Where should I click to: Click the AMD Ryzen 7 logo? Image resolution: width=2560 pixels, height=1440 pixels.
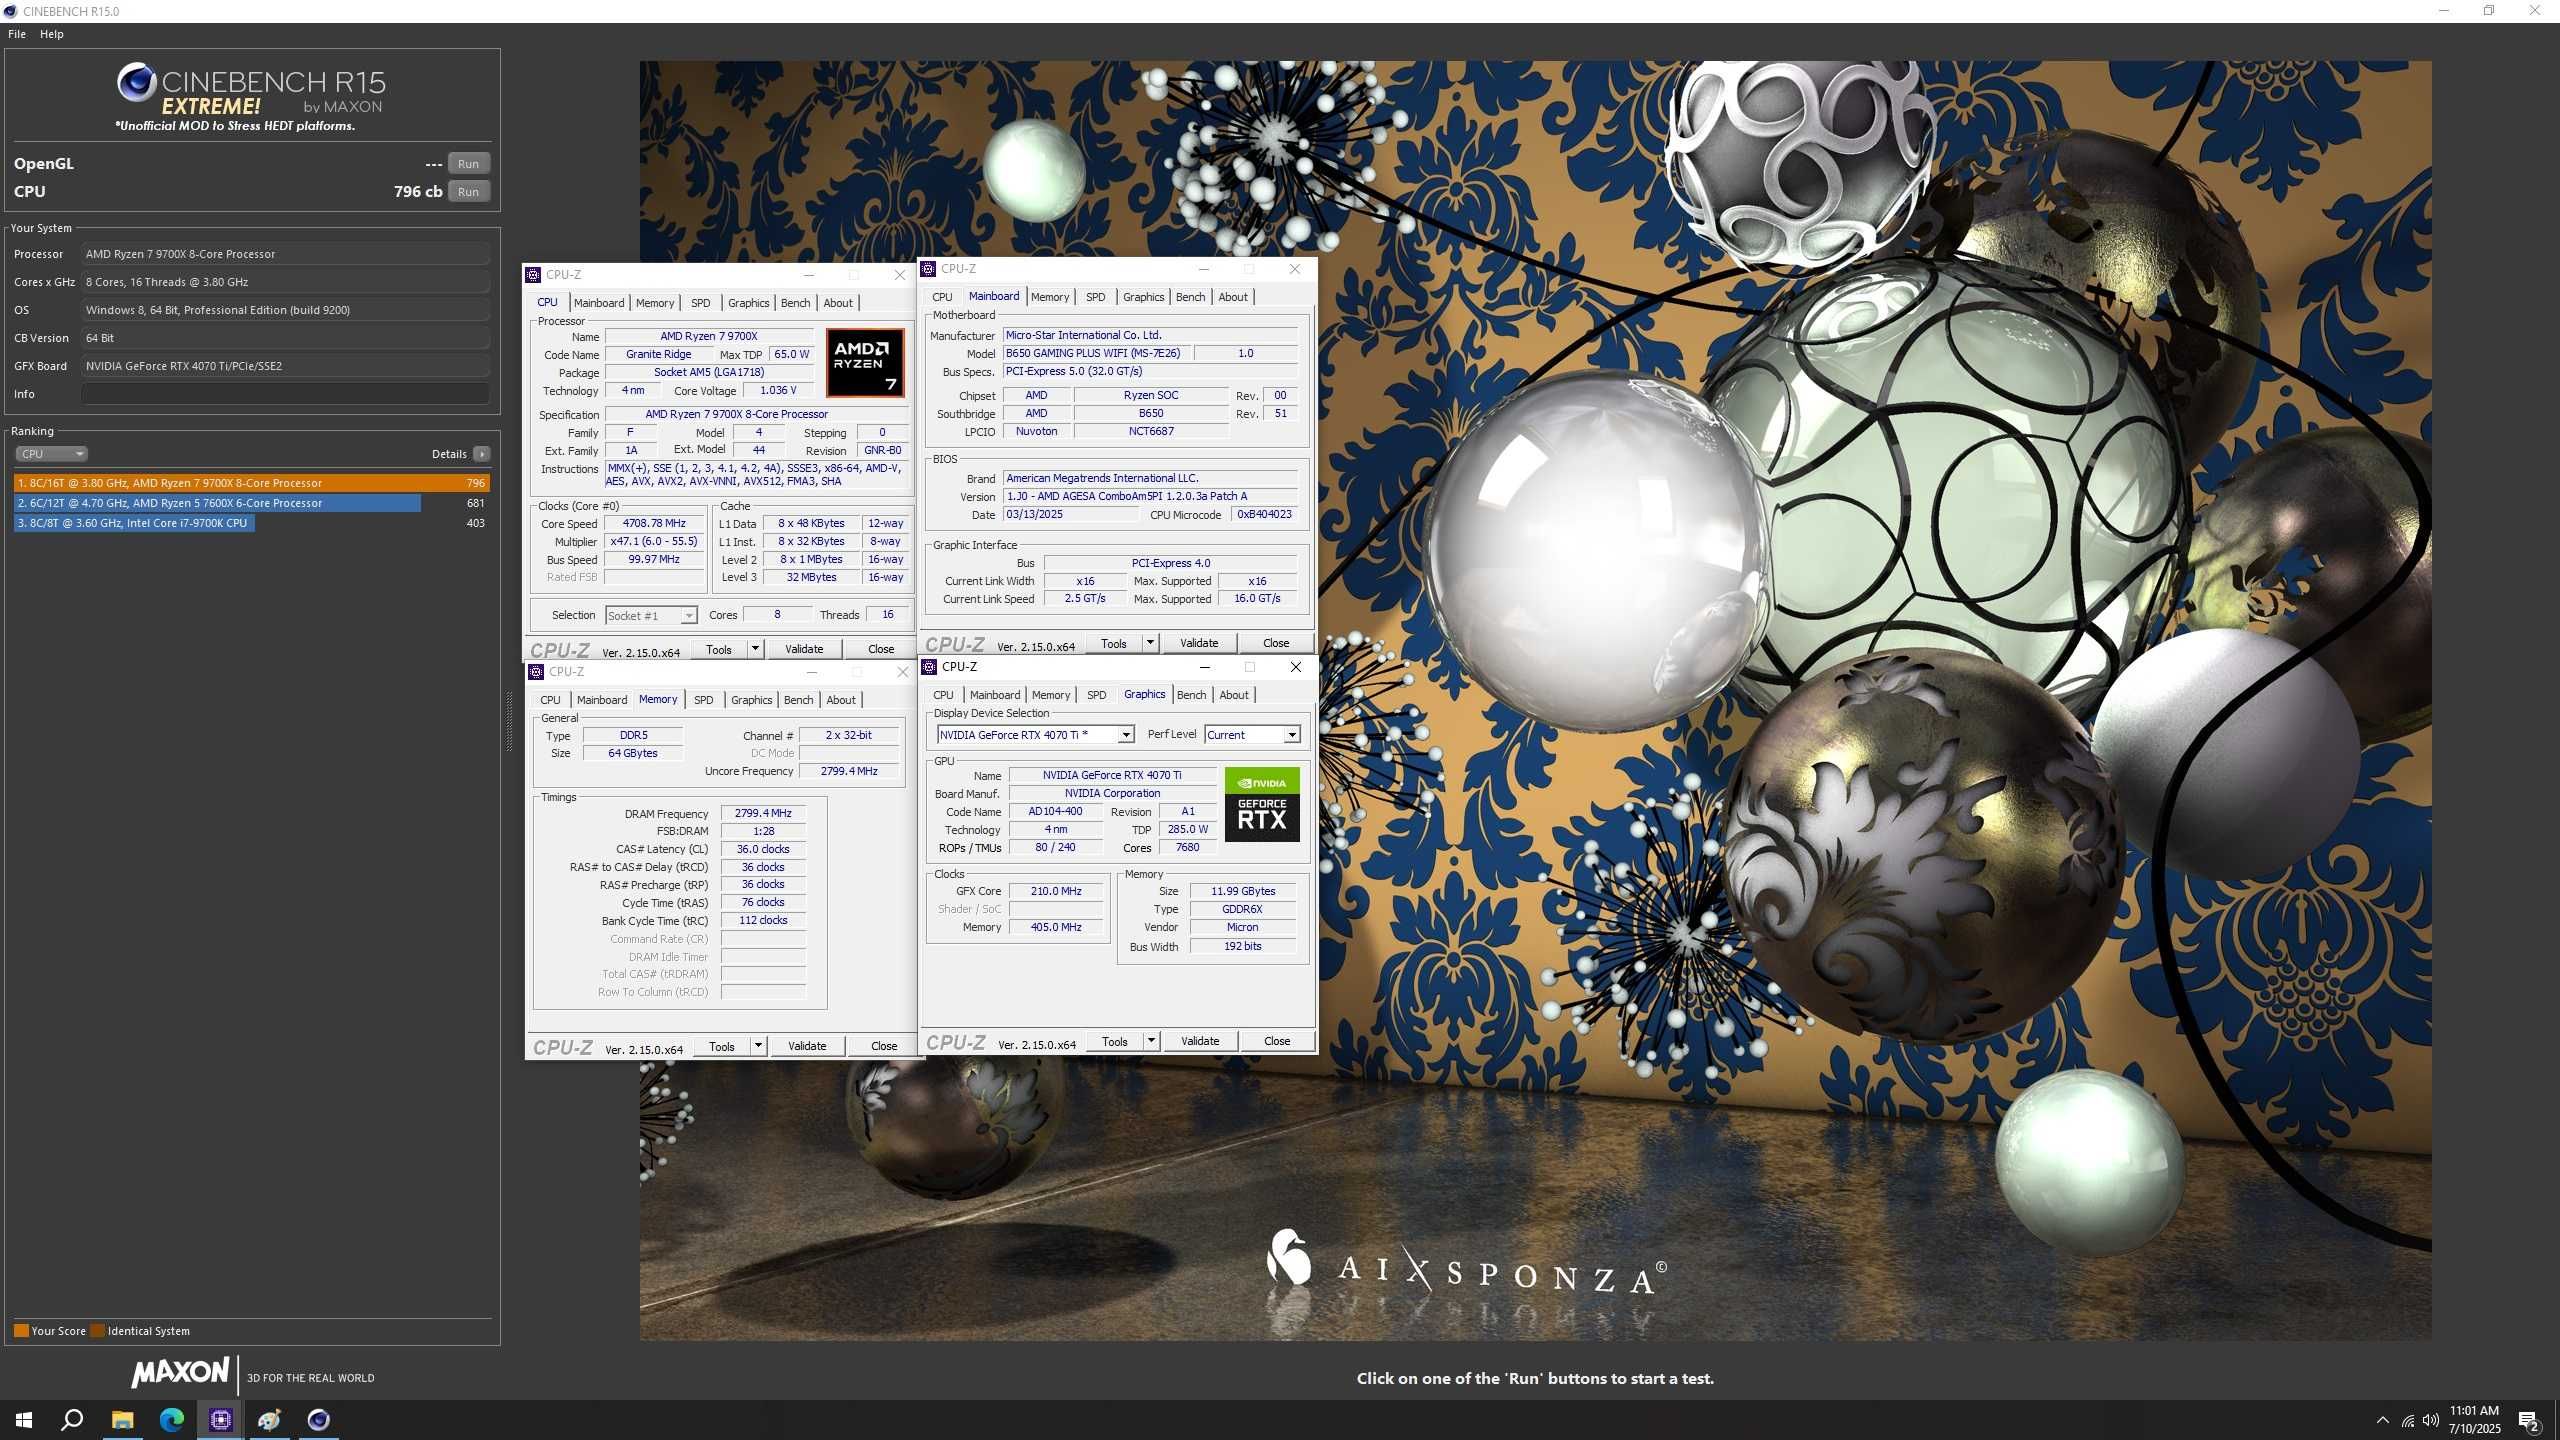click(x=865, y=362)
